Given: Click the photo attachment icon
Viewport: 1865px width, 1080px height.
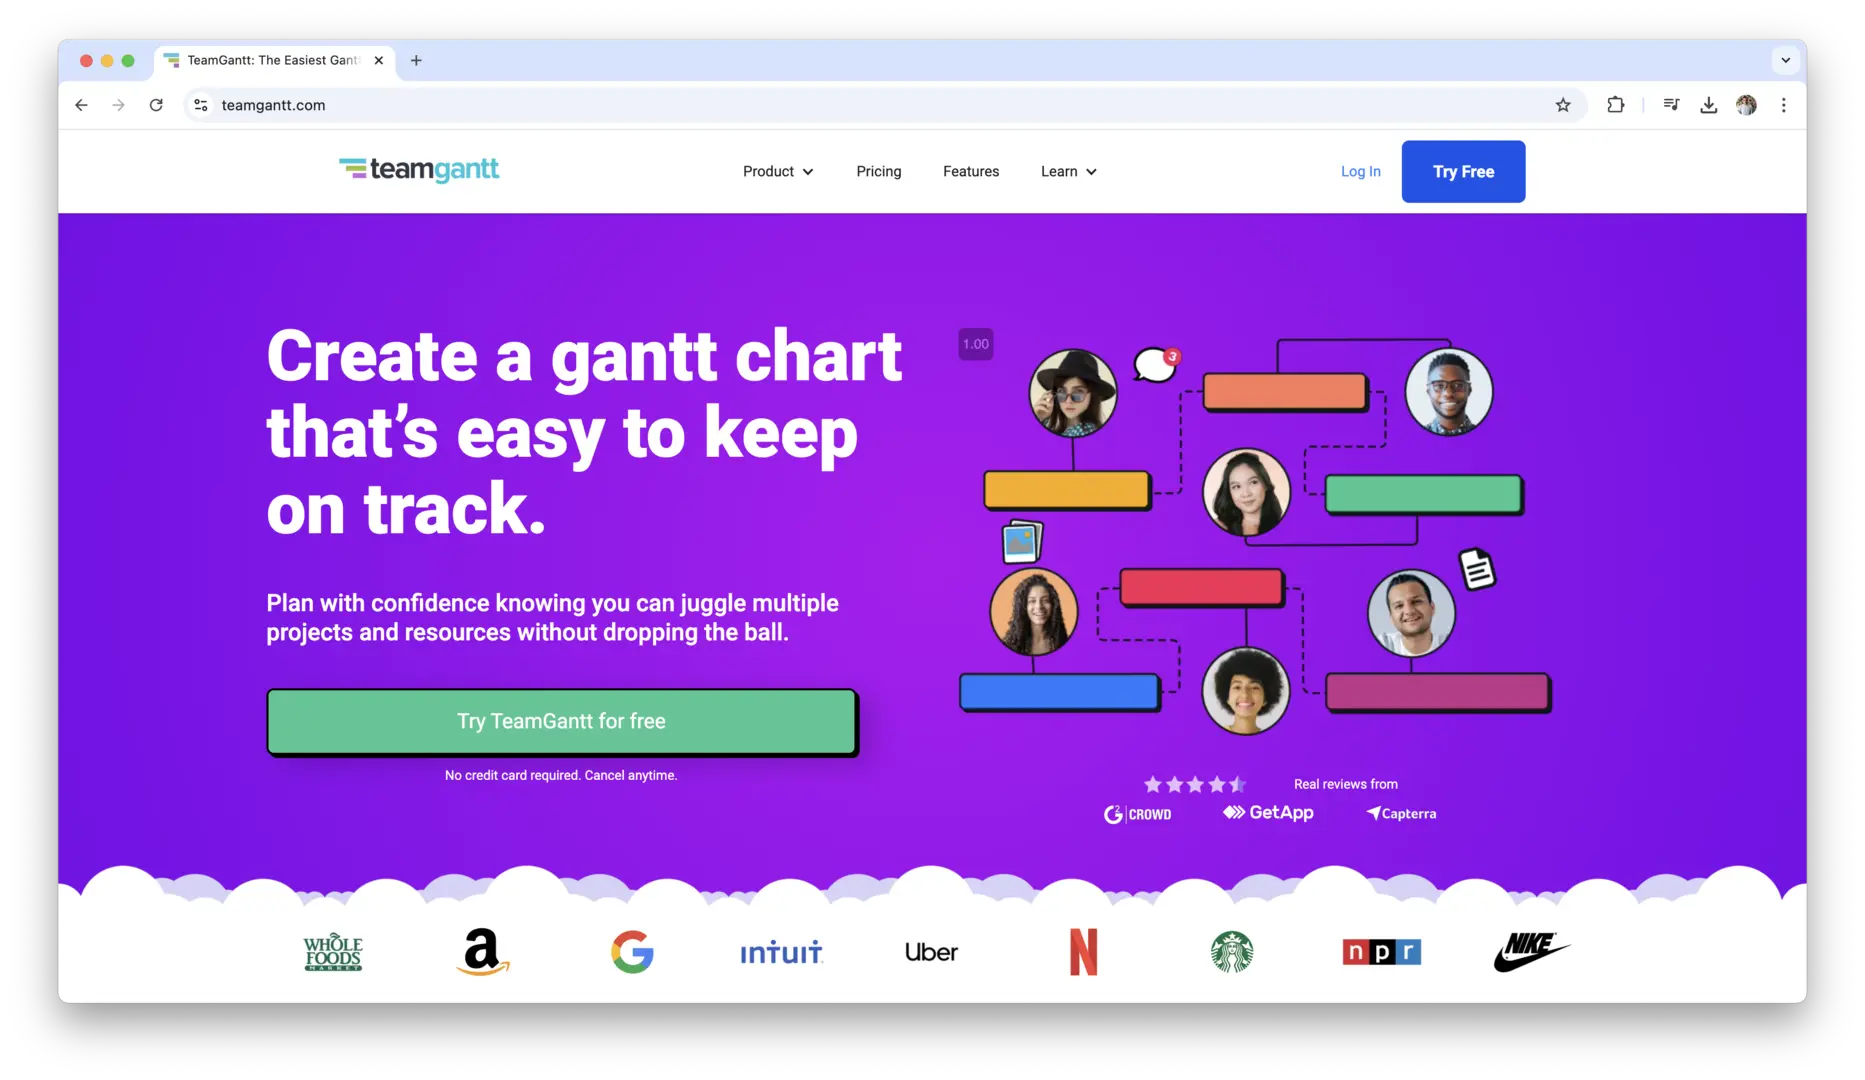Looking at the screenshot, I should (1022, 542).
